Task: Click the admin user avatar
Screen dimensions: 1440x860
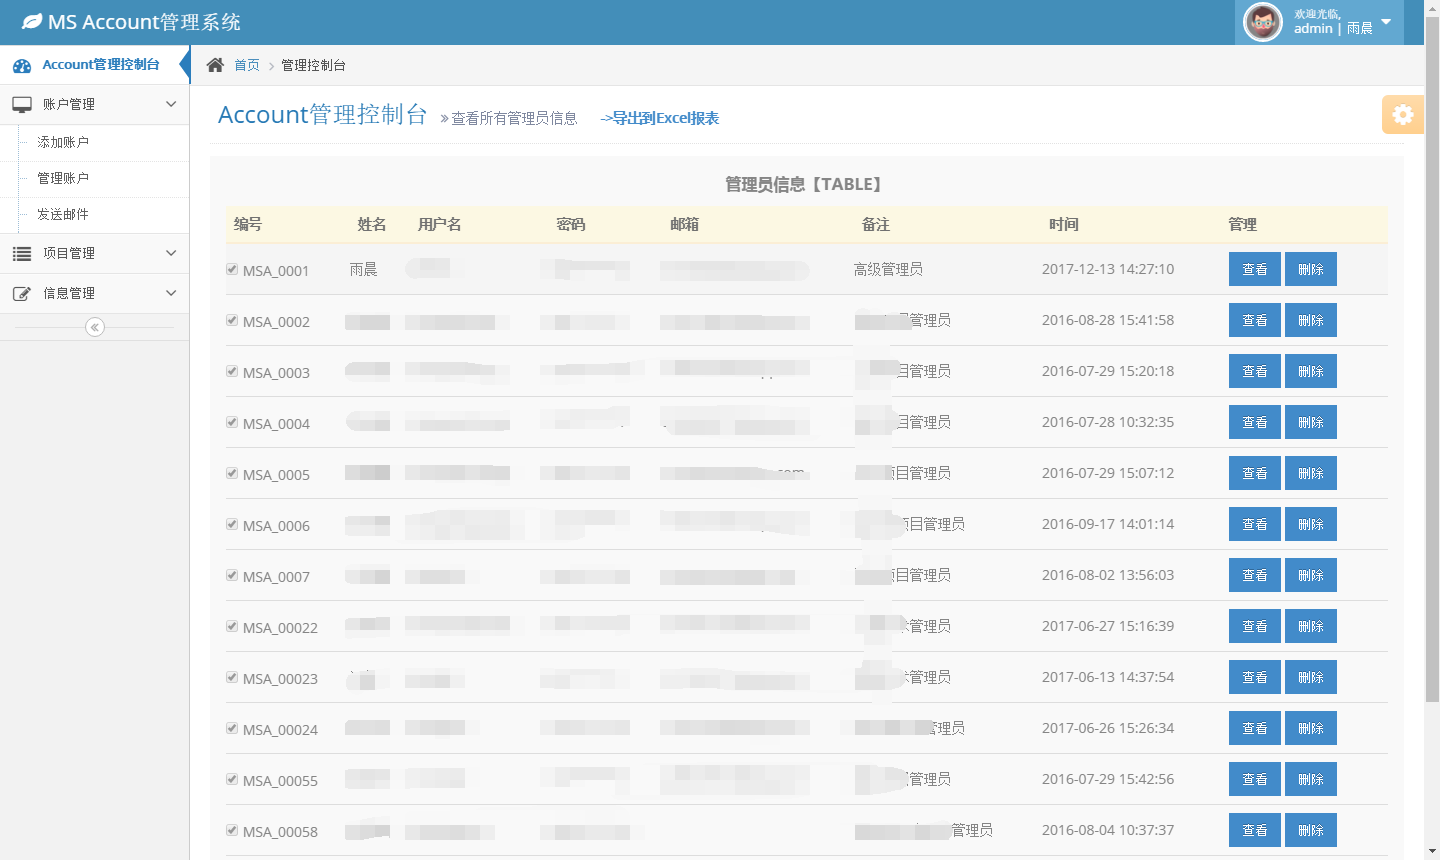Action: coord(1262,22)
